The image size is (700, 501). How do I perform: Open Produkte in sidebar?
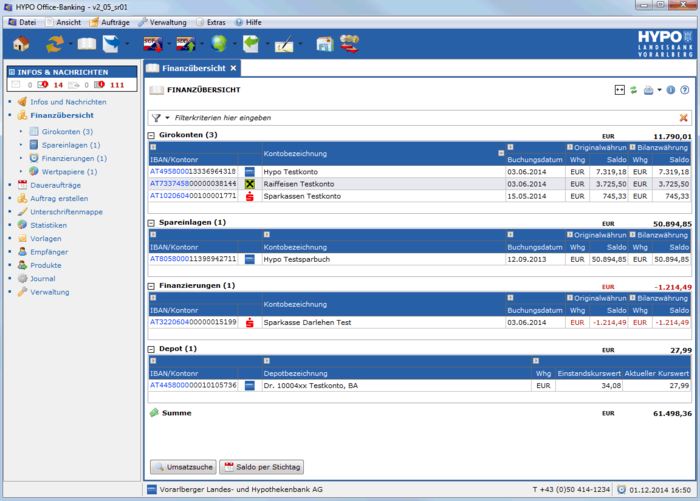tap(46, 266)
